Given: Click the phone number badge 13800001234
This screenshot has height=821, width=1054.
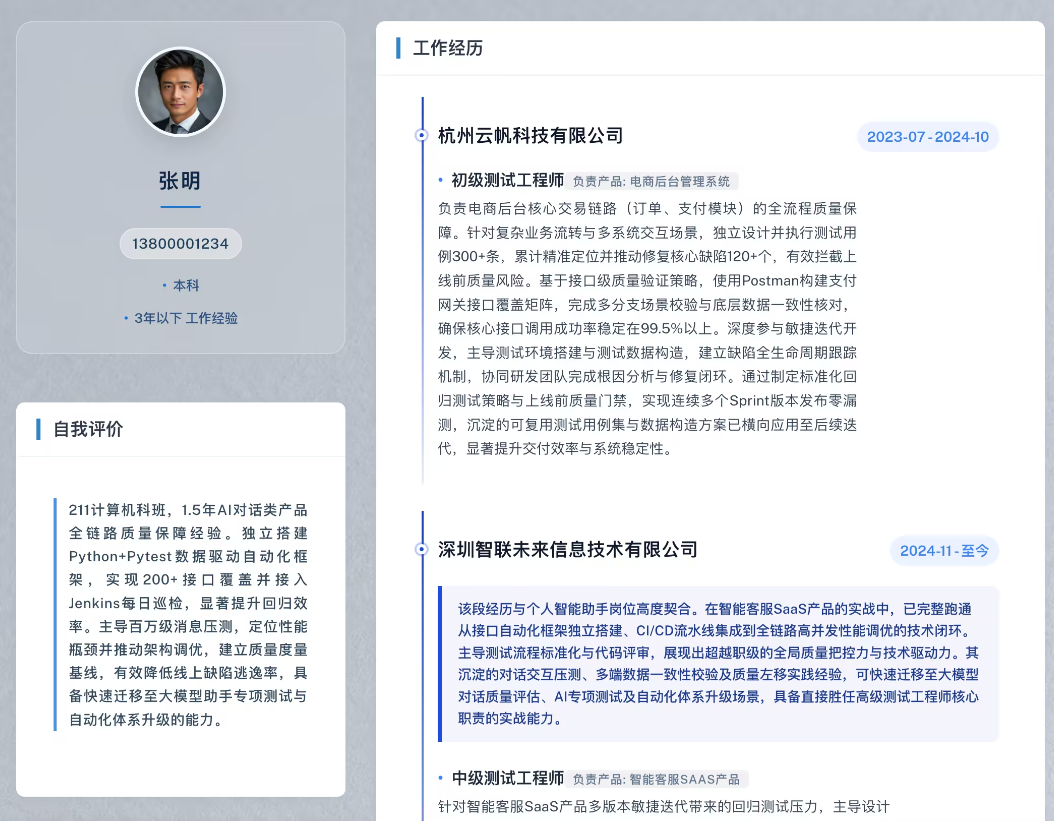Looking at the screenshot, I should 180,243.
